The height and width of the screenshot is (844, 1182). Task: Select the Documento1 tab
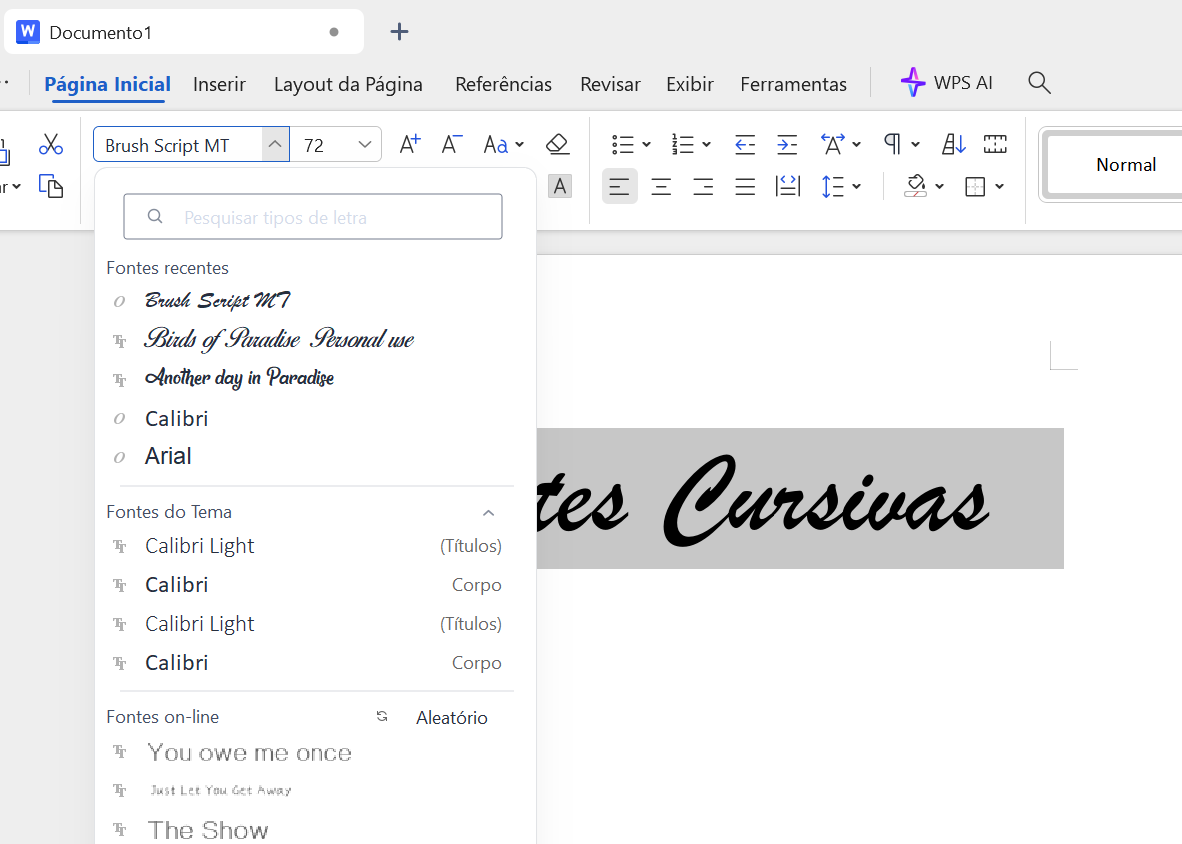coord(184,32)
